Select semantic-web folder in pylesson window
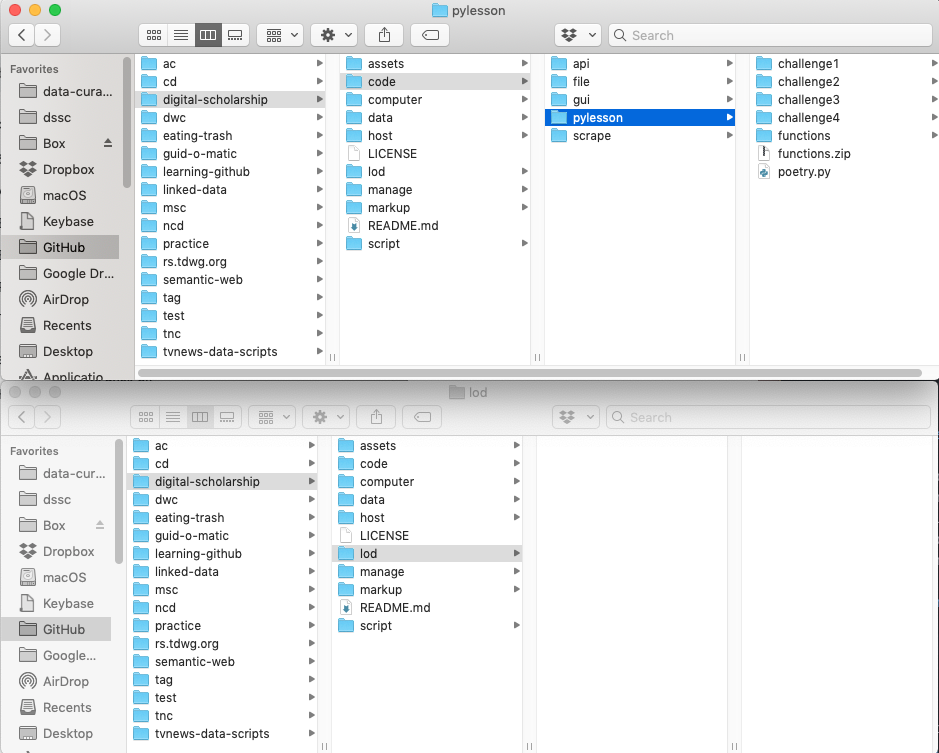The height and width of the screenshot is (753, 939). [202, 280]
